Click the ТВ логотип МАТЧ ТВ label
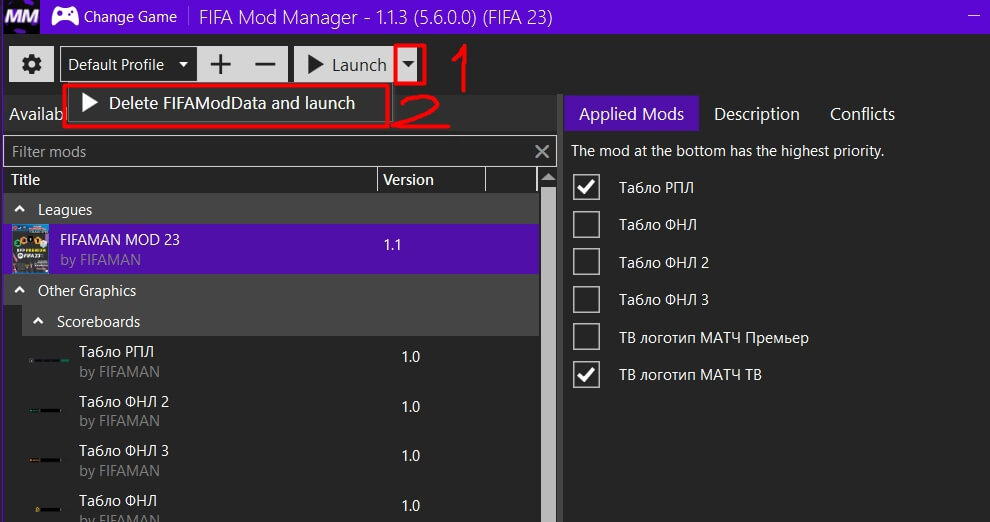 690,375
